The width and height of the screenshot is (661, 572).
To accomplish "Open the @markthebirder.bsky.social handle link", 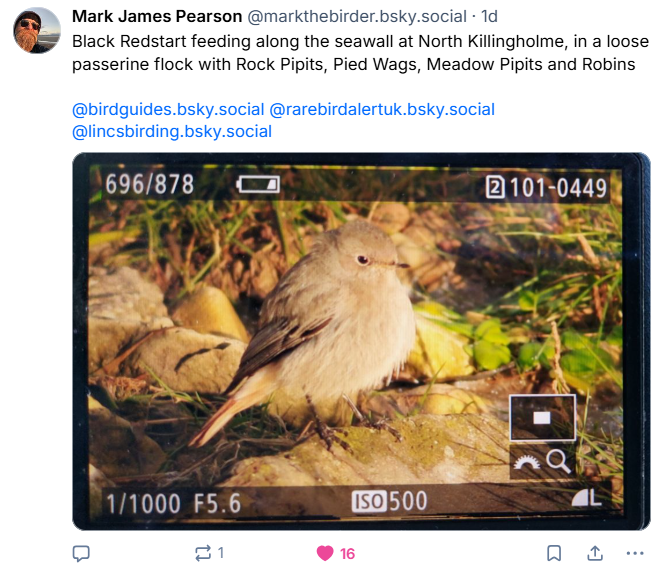I will tap(359, 16).
